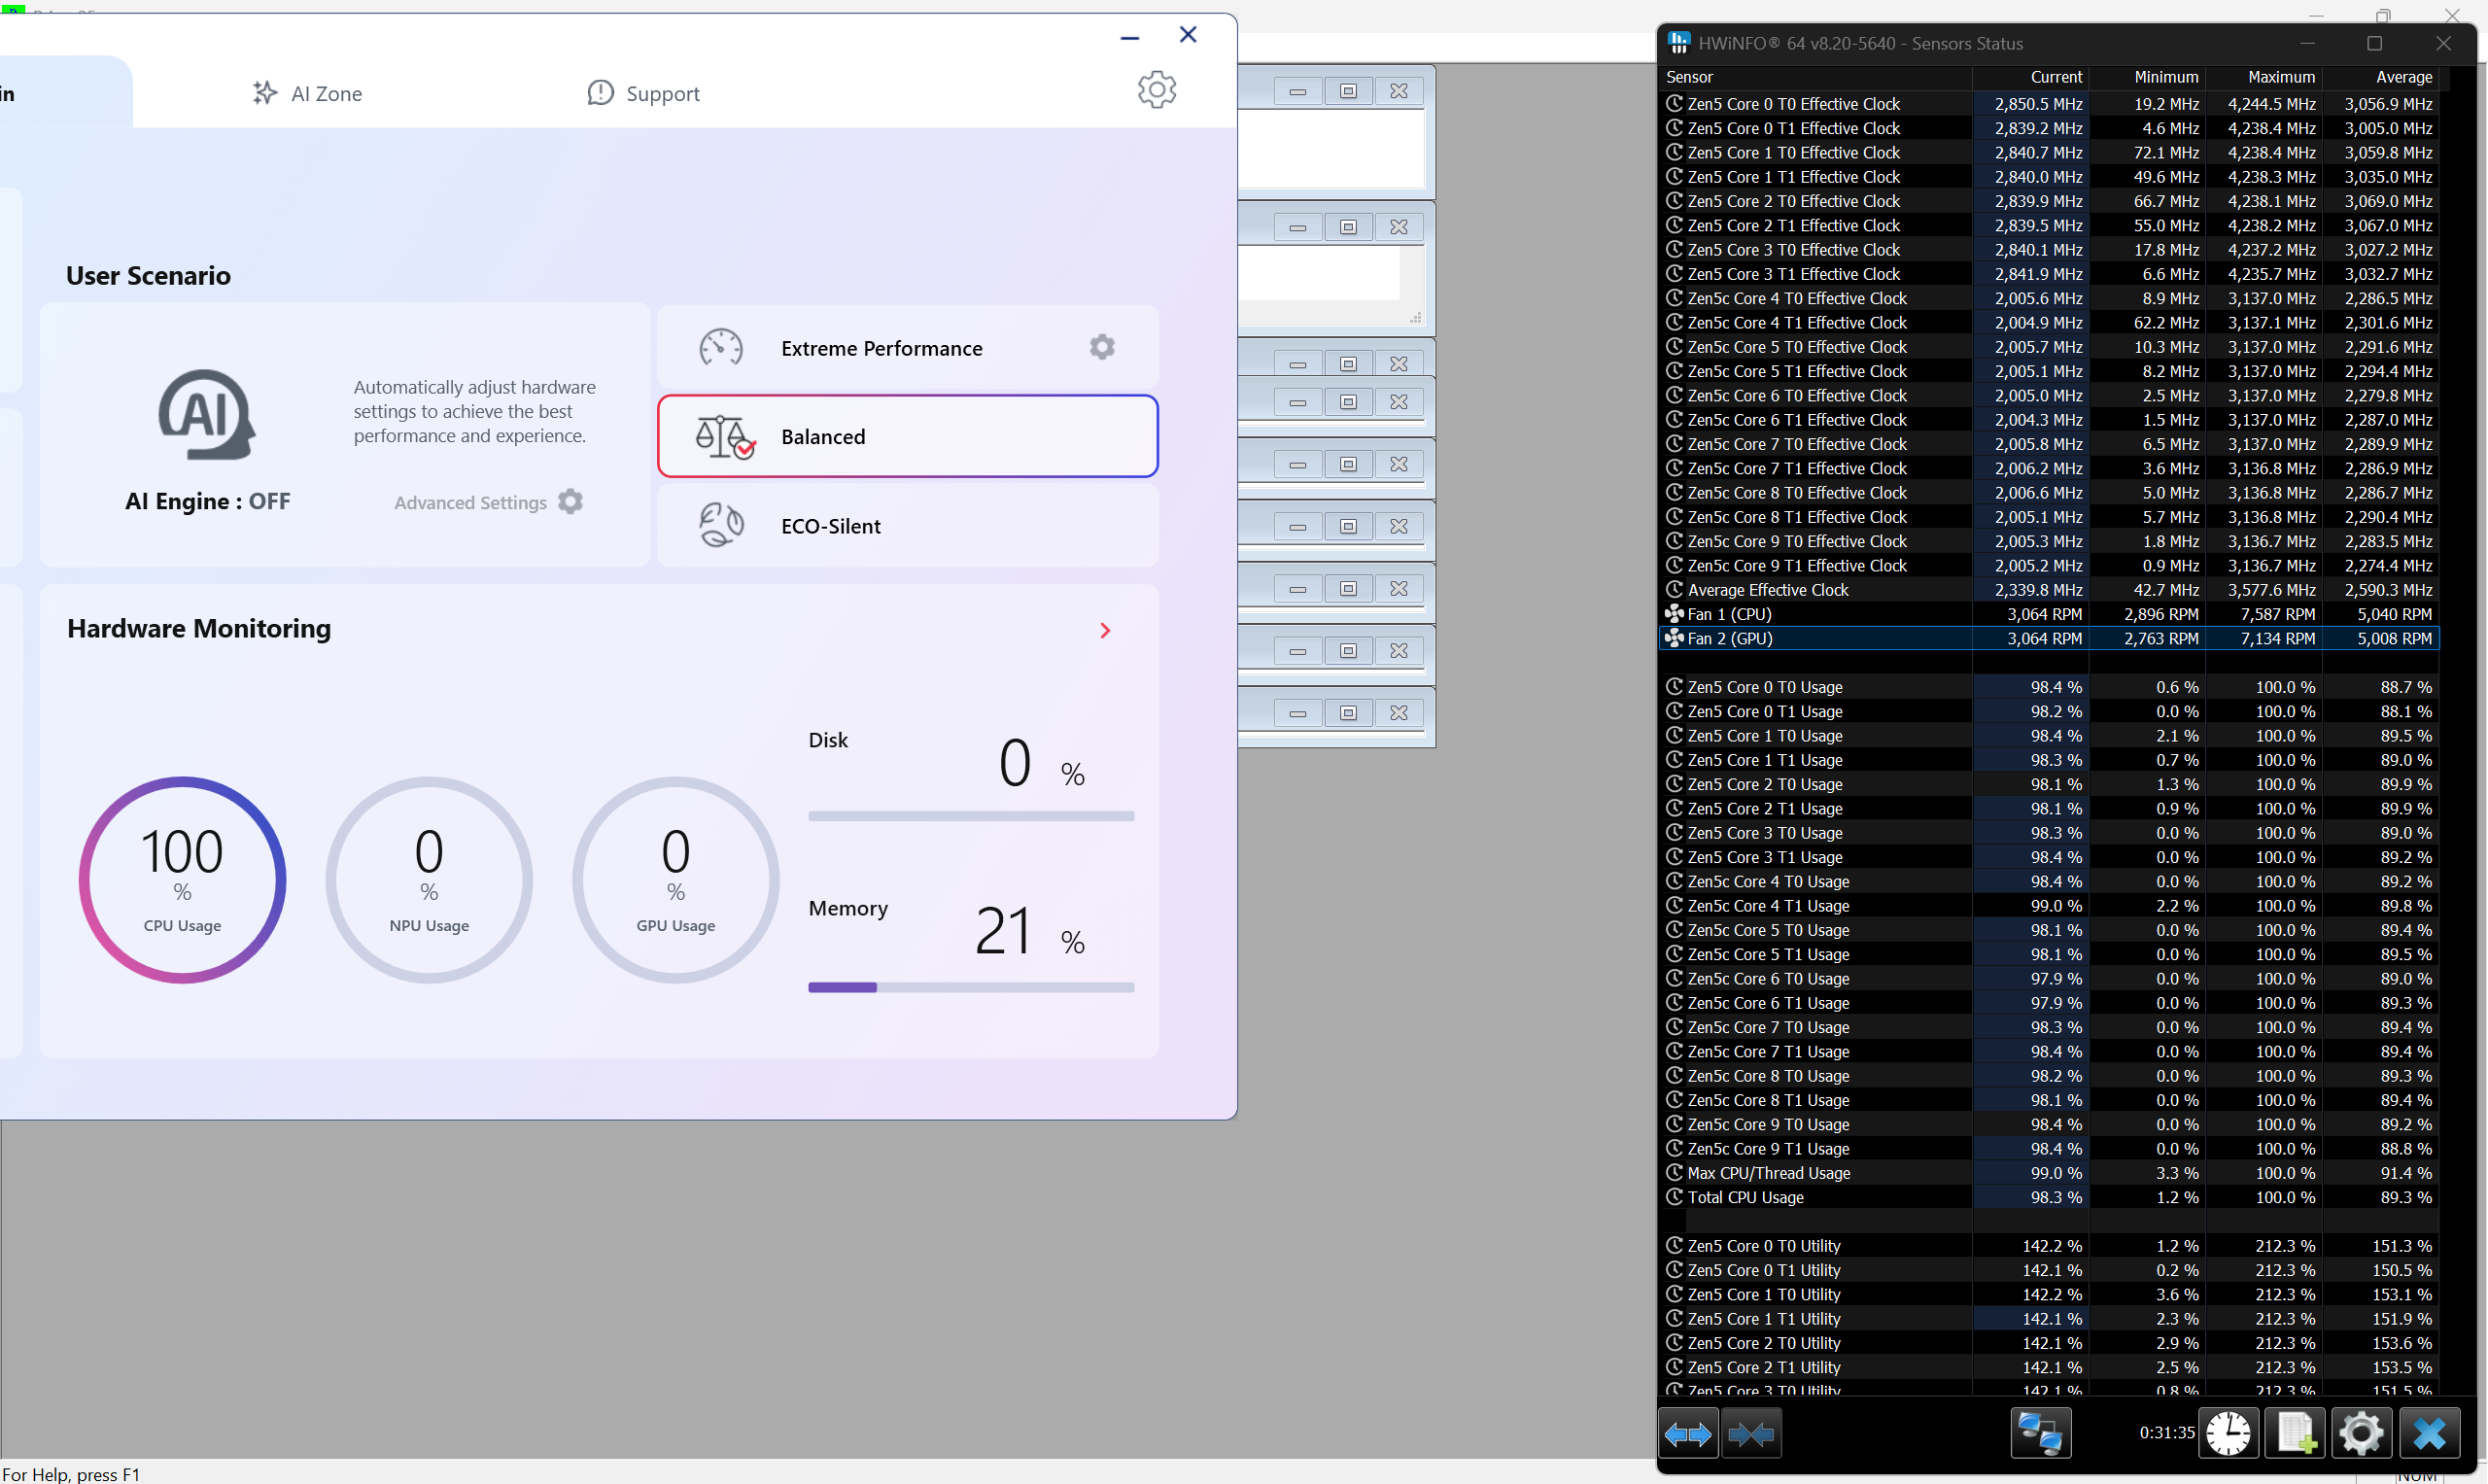The width and height of the screenshot is (2488, 1484).
Task: Toggle the AI Engine head icon
Action: 207,414
